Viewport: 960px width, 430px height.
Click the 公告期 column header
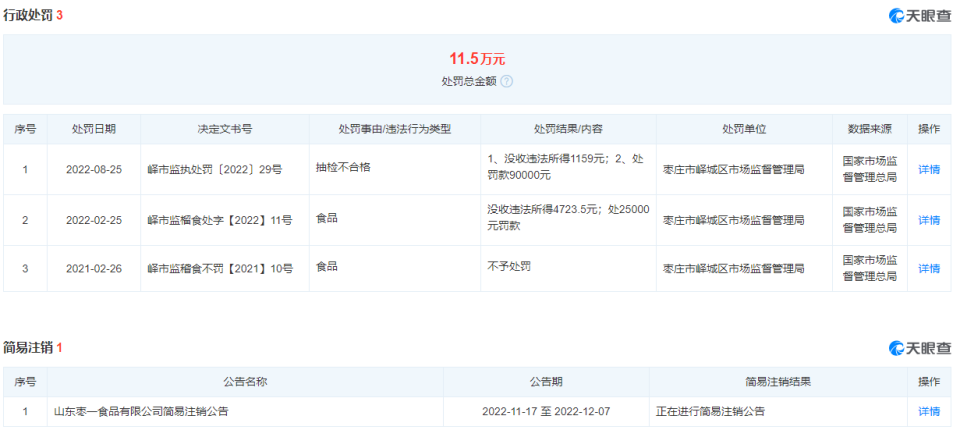pyautogui.click(x=546, y=382)
